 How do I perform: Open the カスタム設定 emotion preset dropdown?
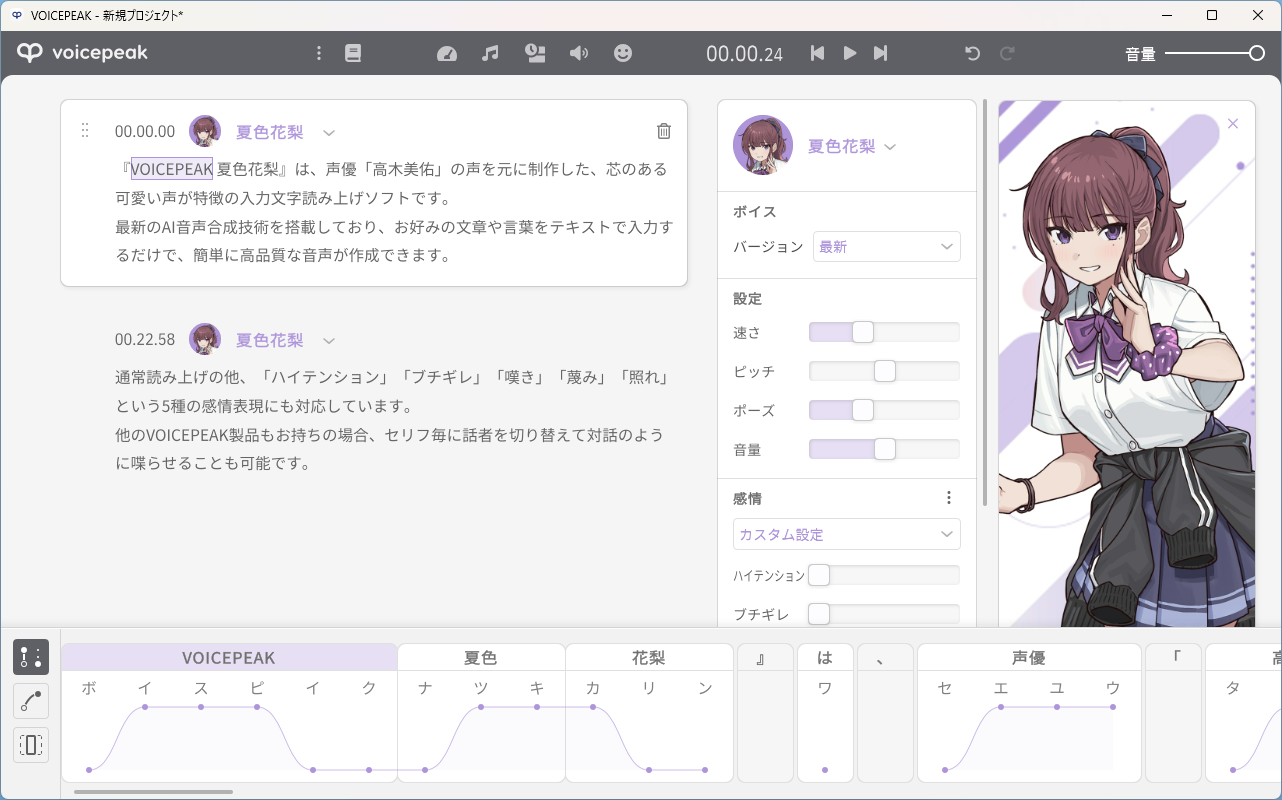coord(847,534)
